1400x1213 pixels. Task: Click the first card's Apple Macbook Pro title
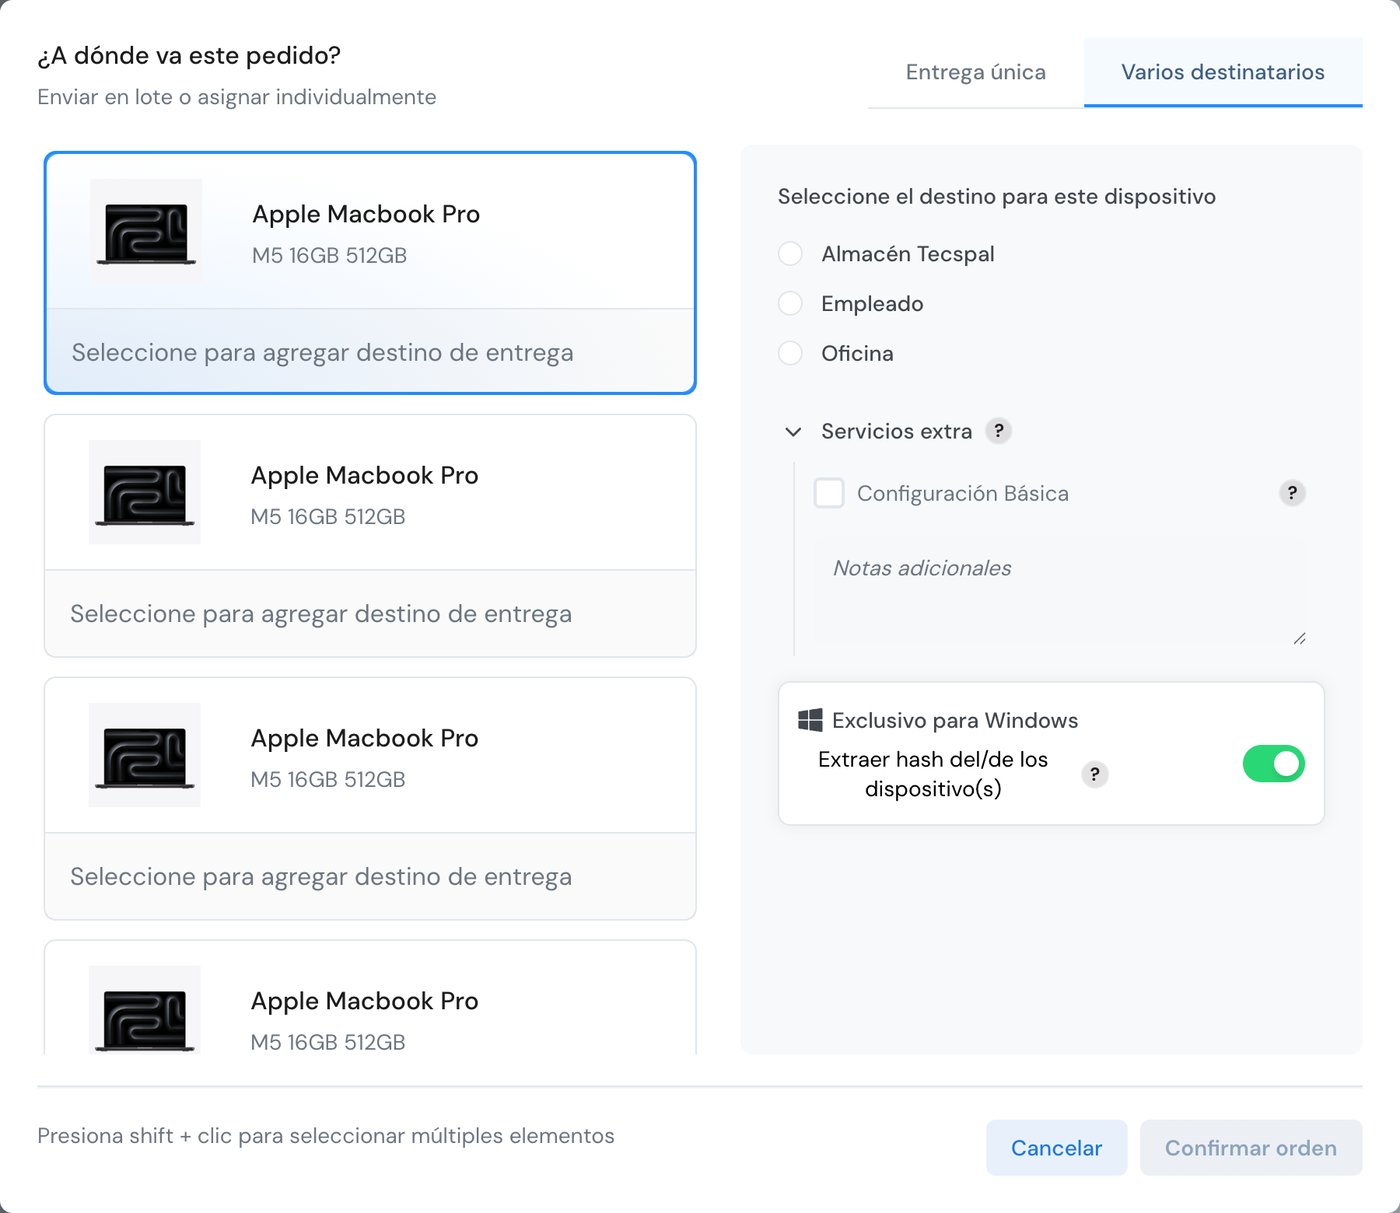[366, 214]
